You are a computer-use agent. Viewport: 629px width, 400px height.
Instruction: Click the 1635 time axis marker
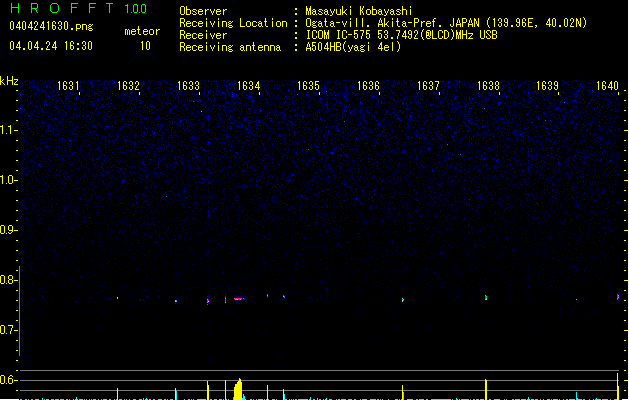coord(308,86)
